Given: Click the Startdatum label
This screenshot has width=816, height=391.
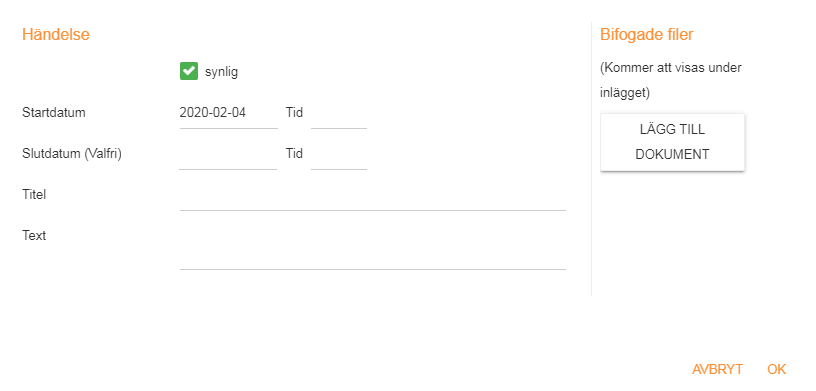Looking at the screenshot, I should (x=54, y=112).
